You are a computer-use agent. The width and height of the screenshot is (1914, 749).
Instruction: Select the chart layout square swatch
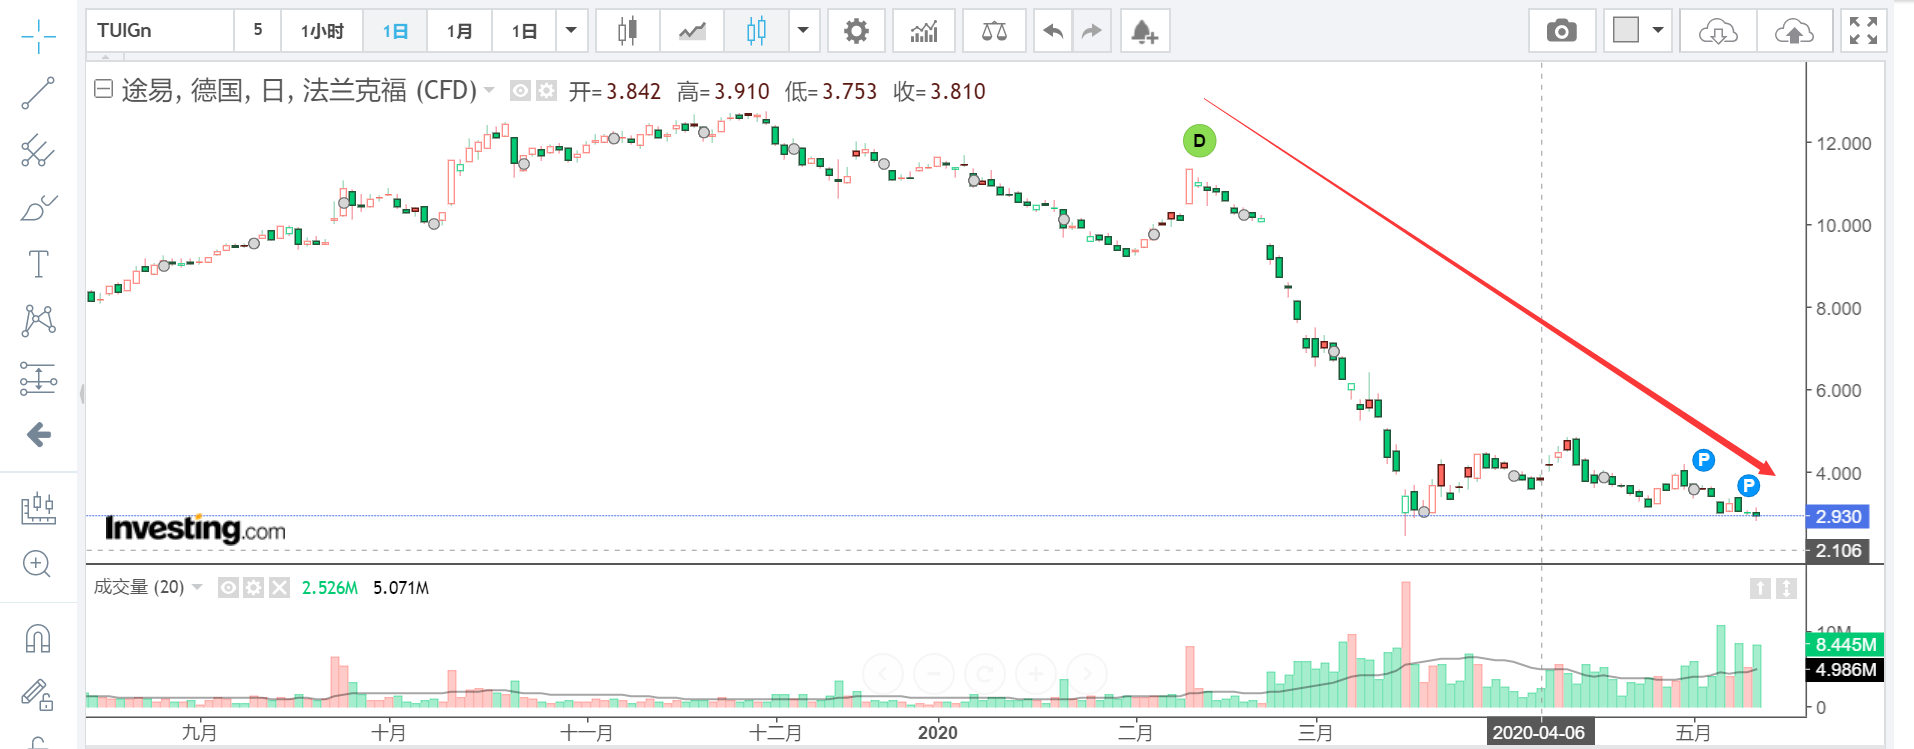click(1626, 31)
